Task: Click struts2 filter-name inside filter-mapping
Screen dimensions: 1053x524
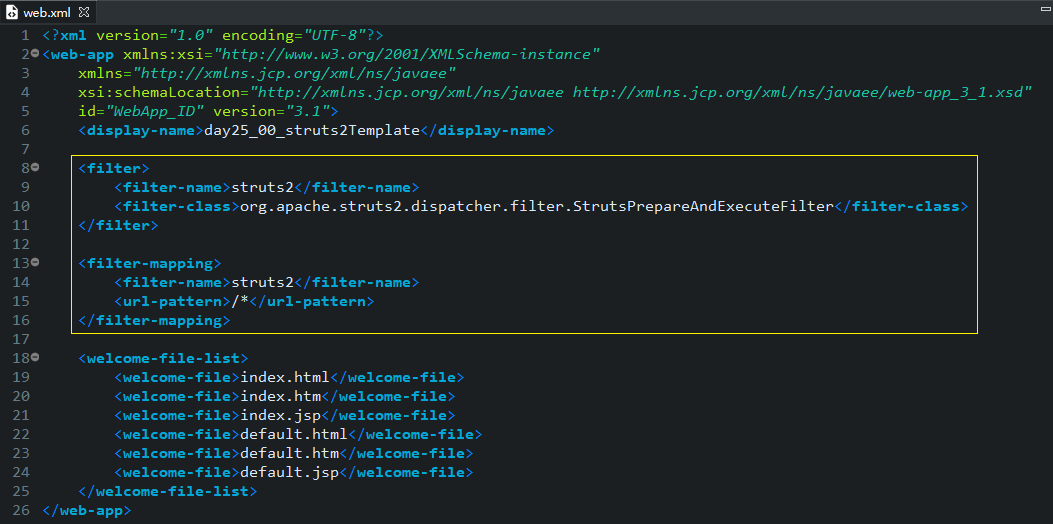Action: (x=263, y=282)
